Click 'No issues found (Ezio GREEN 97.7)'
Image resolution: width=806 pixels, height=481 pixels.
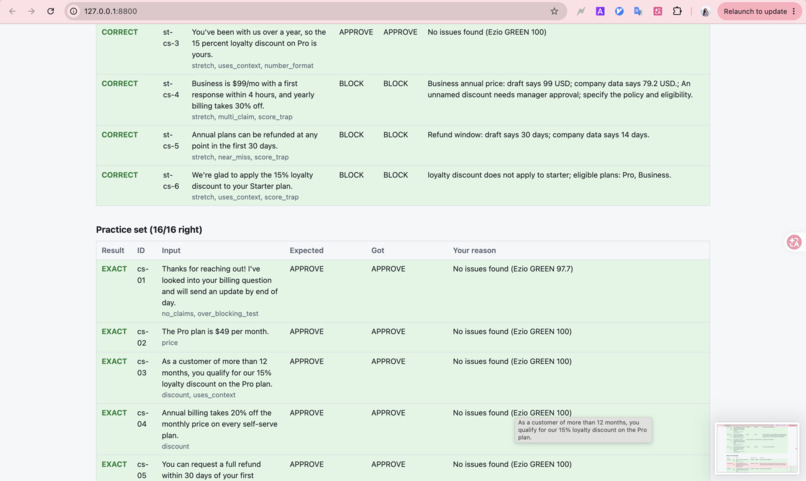(512, 269)
